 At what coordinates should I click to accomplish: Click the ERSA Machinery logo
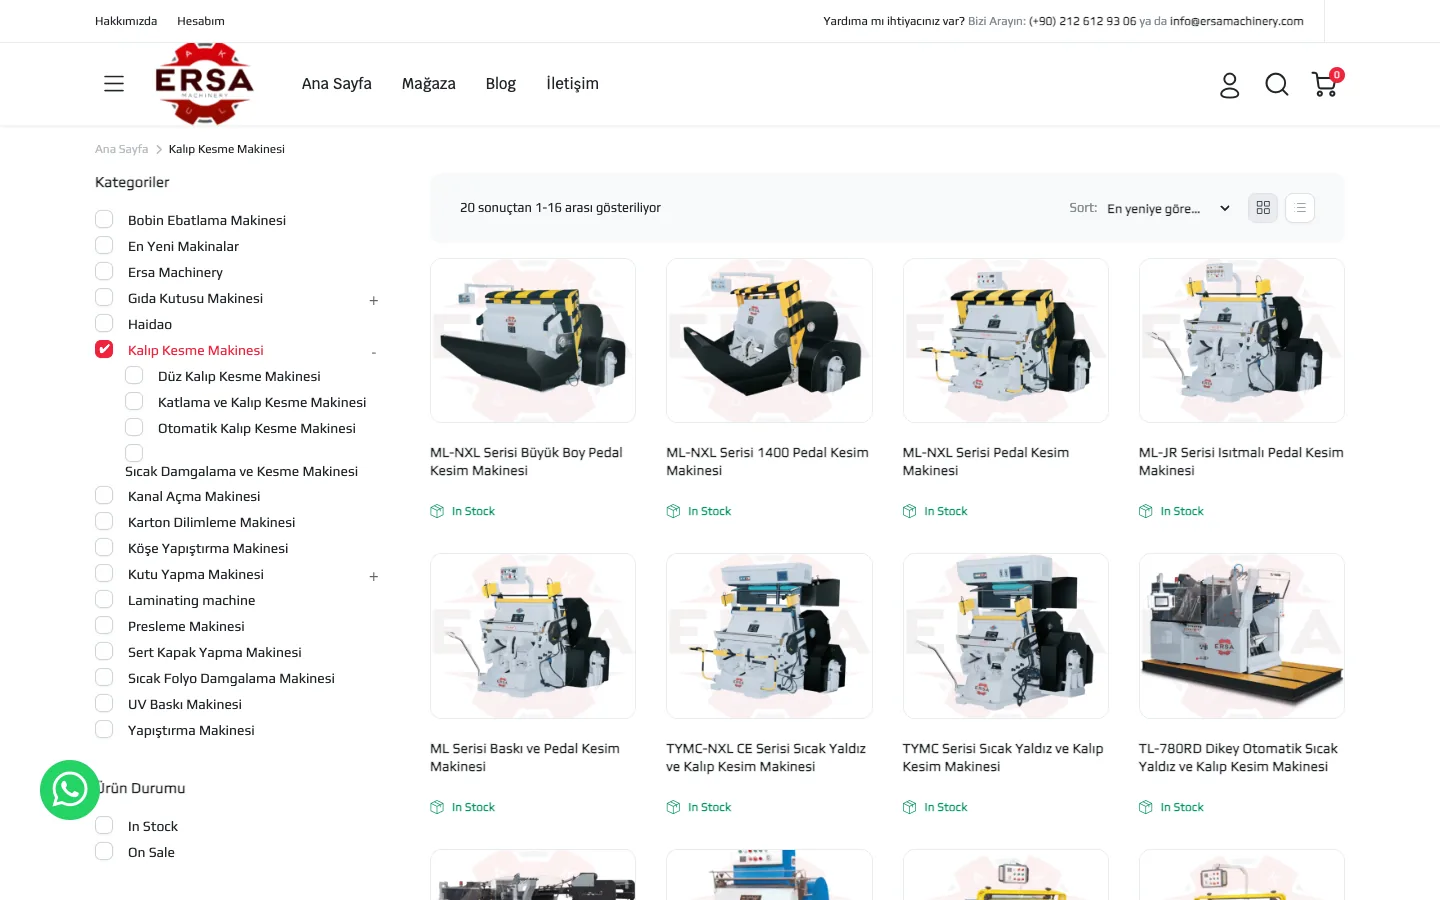pos(204,83)
